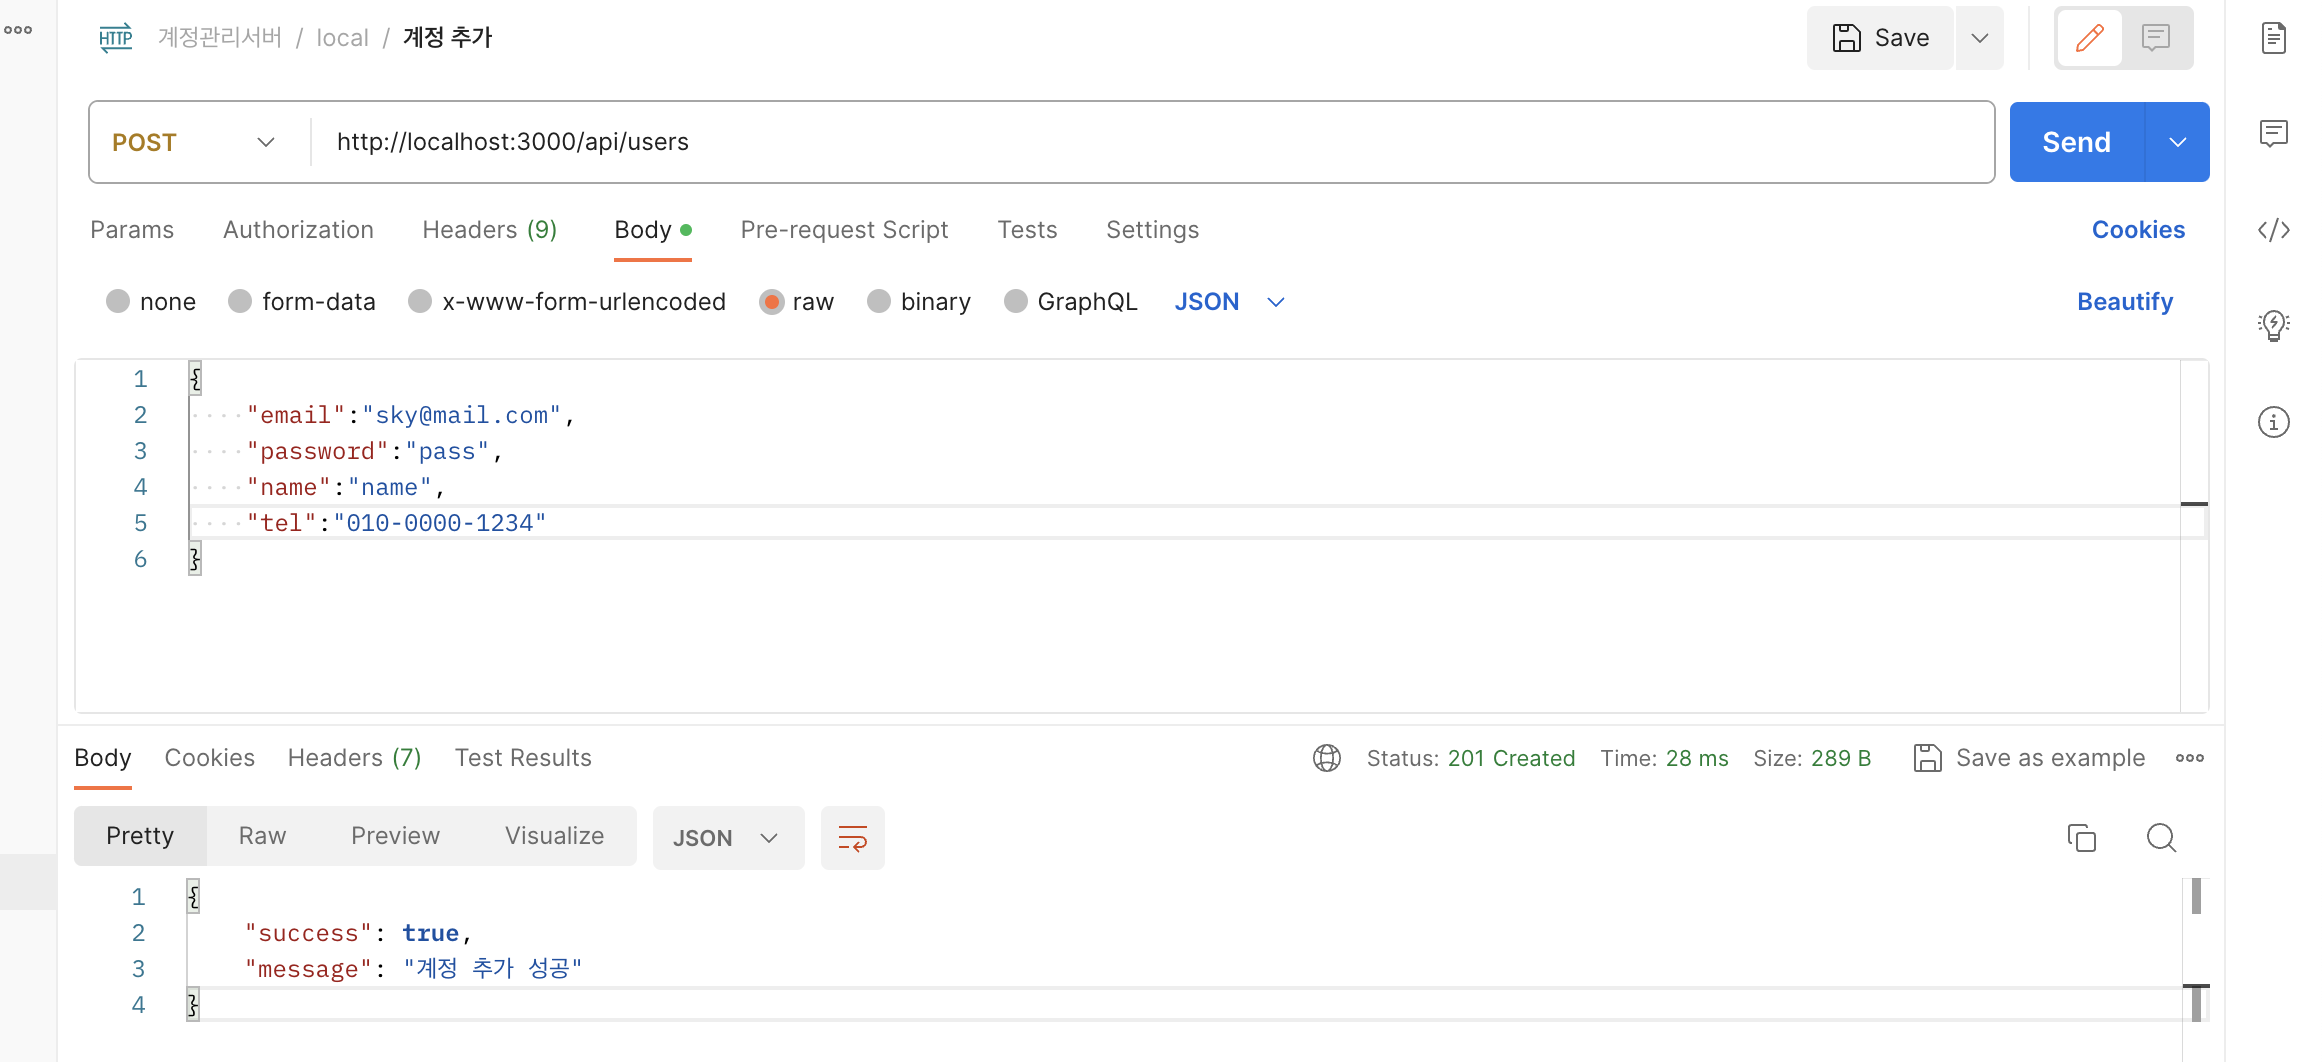Open the request Body tab
Image resolution: width=2322 pixels, height=1062 pixels.
(652, 230)
